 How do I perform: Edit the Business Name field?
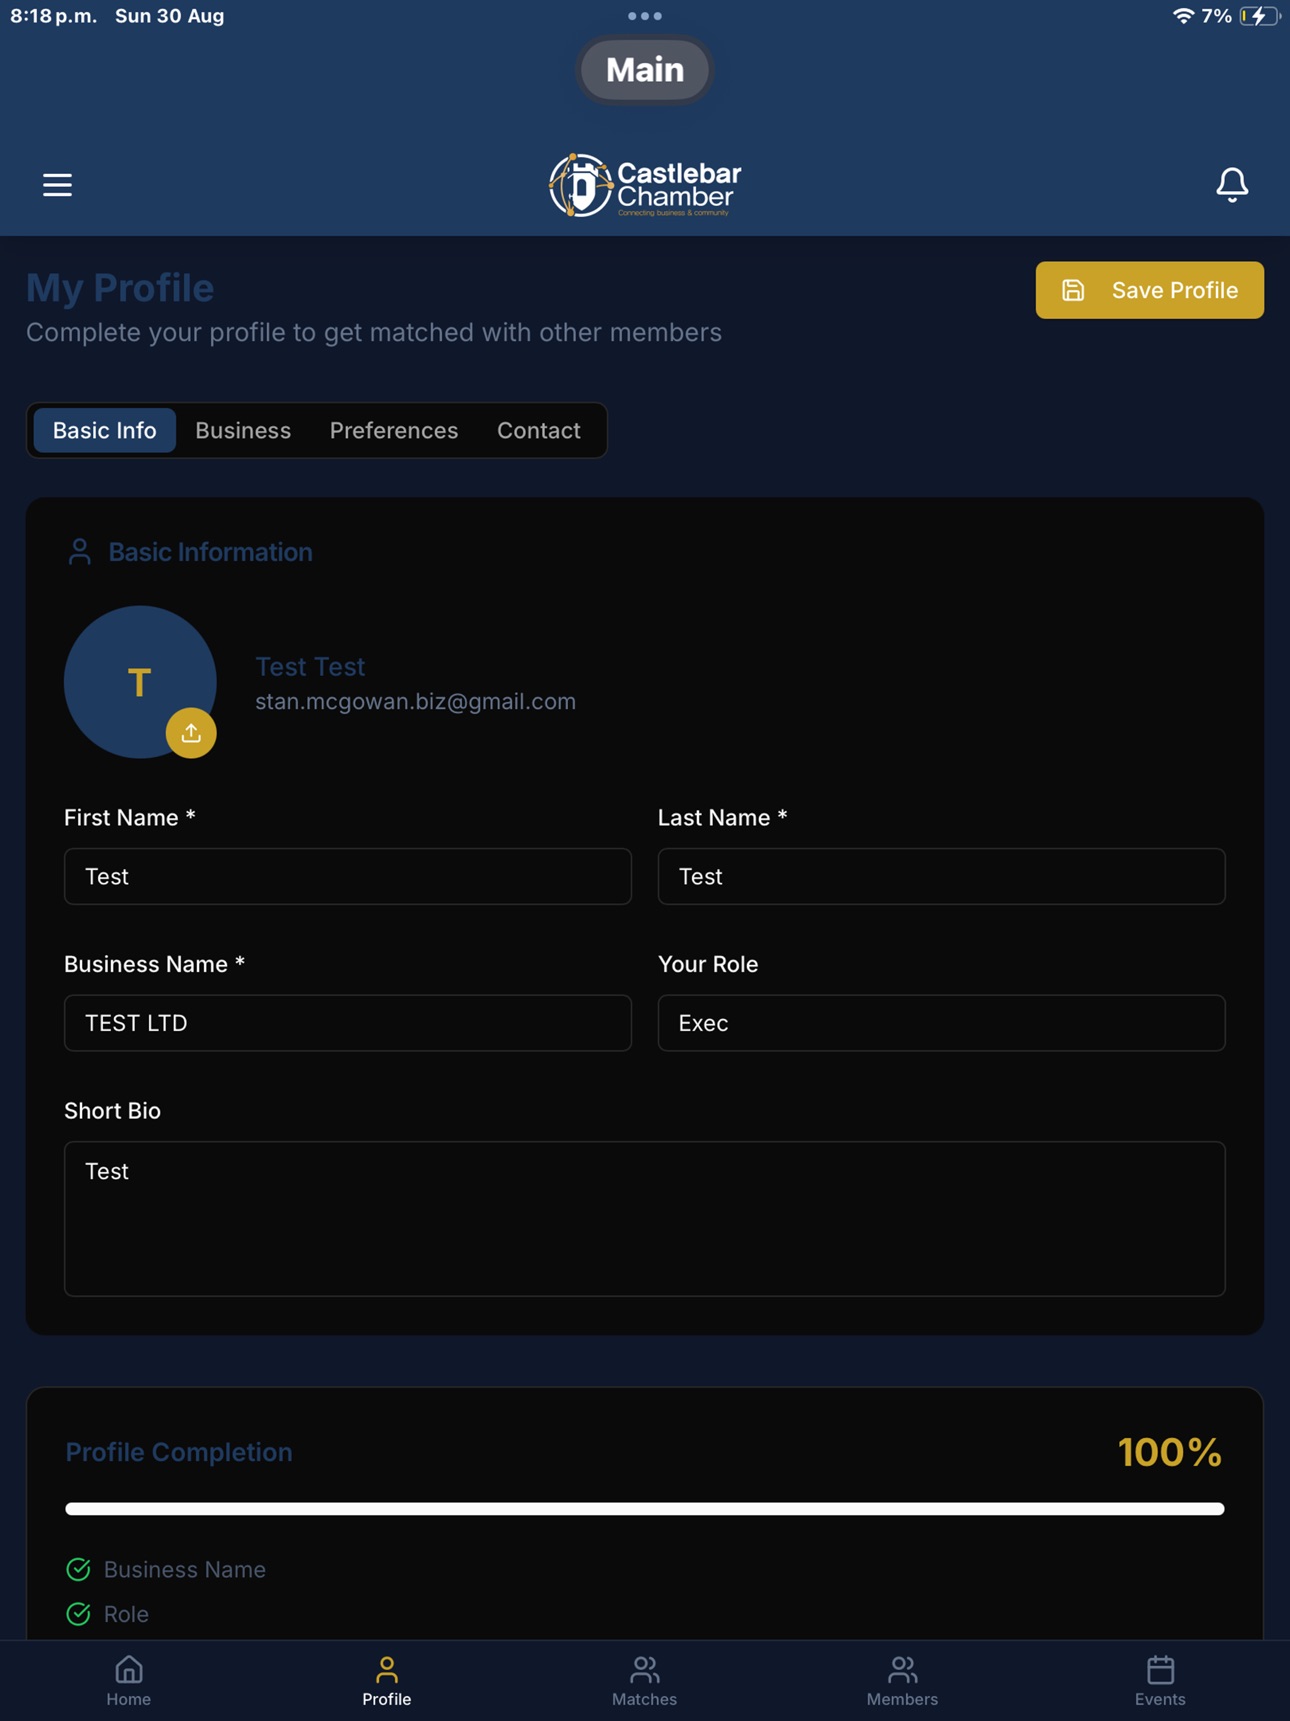click(348, 1023)
